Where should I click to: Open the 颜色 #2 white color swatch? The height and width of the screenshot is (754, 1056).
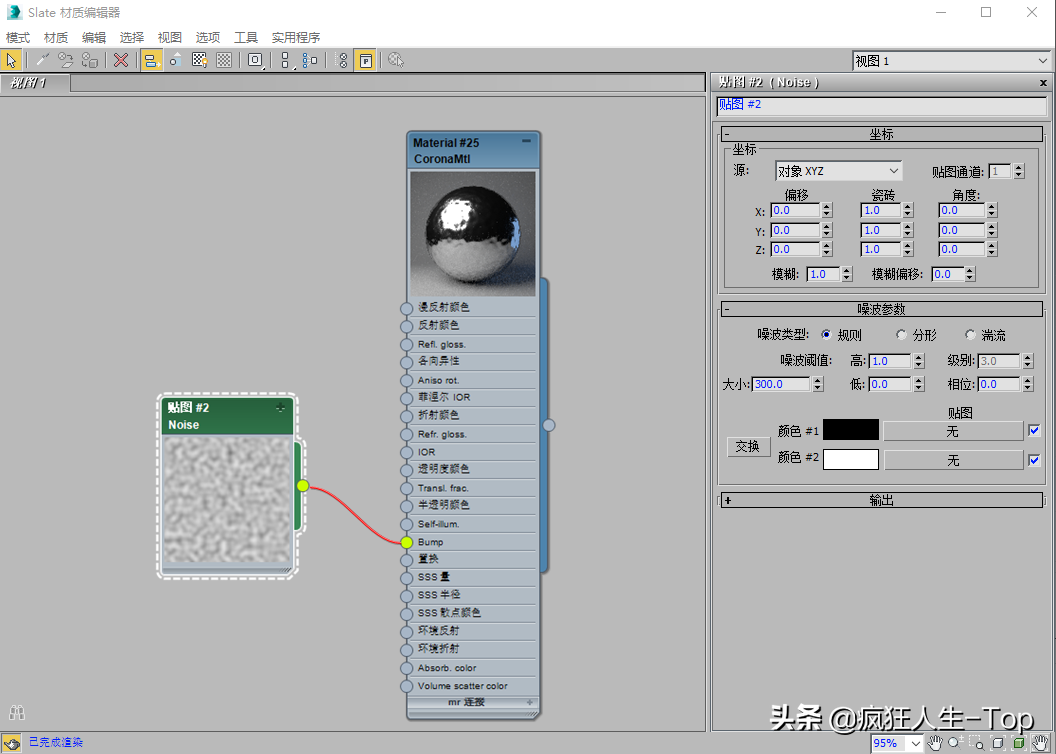(851, 459)
